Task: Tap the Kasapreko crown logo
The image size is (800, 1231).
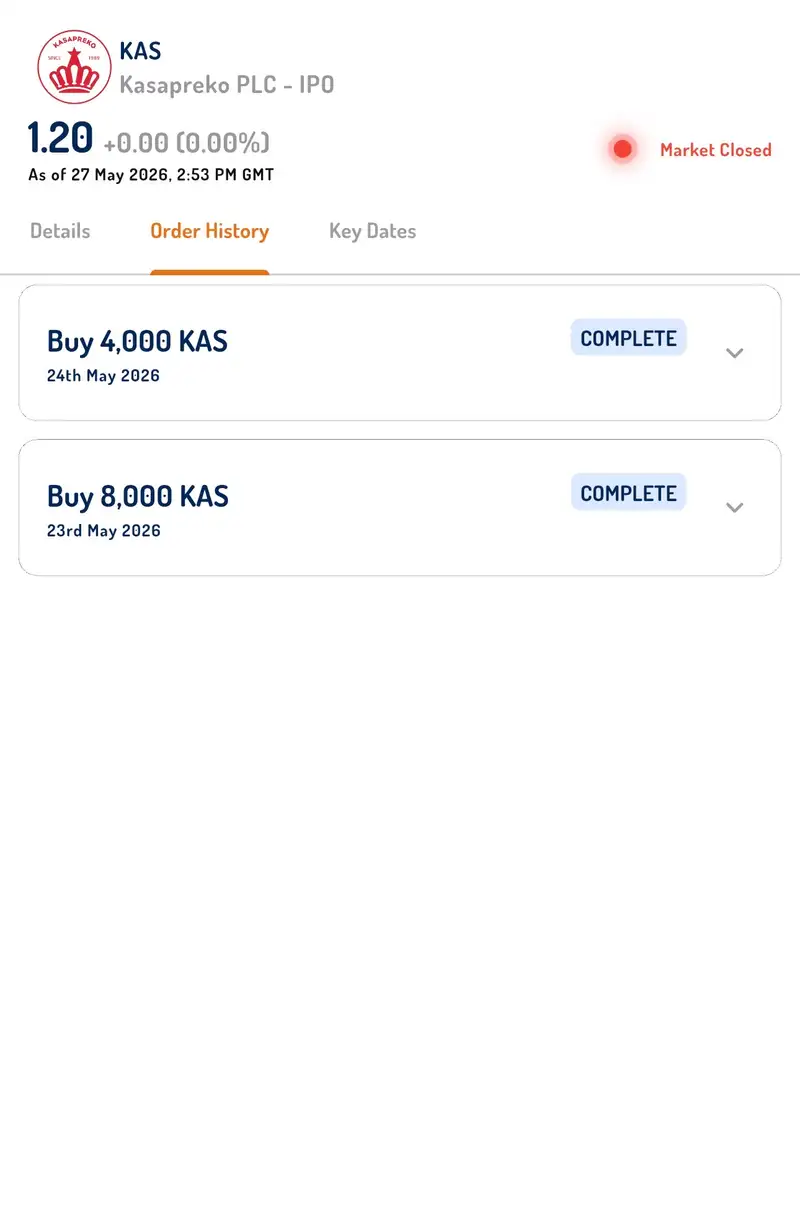Action: pyautogui.click(x=74, y=67)
